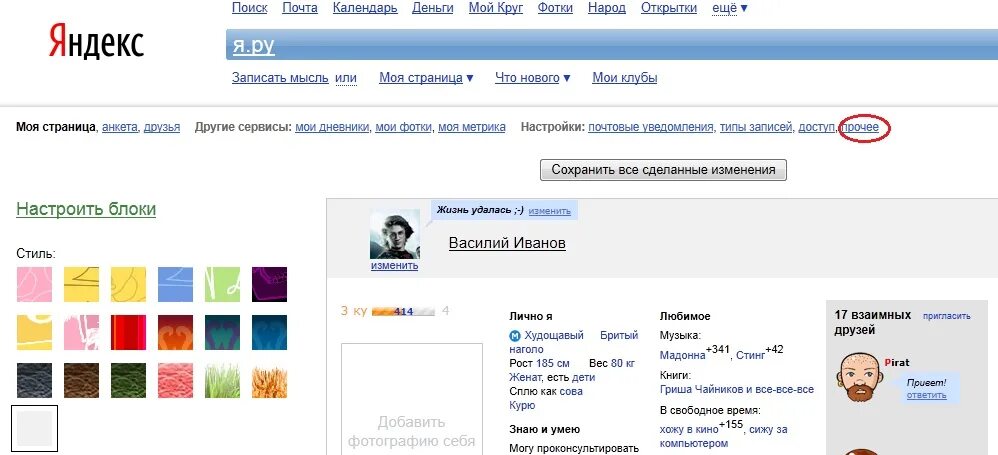Click the Бритый наголо link
The width and height of the screenshot is (998, 455).
573,342
